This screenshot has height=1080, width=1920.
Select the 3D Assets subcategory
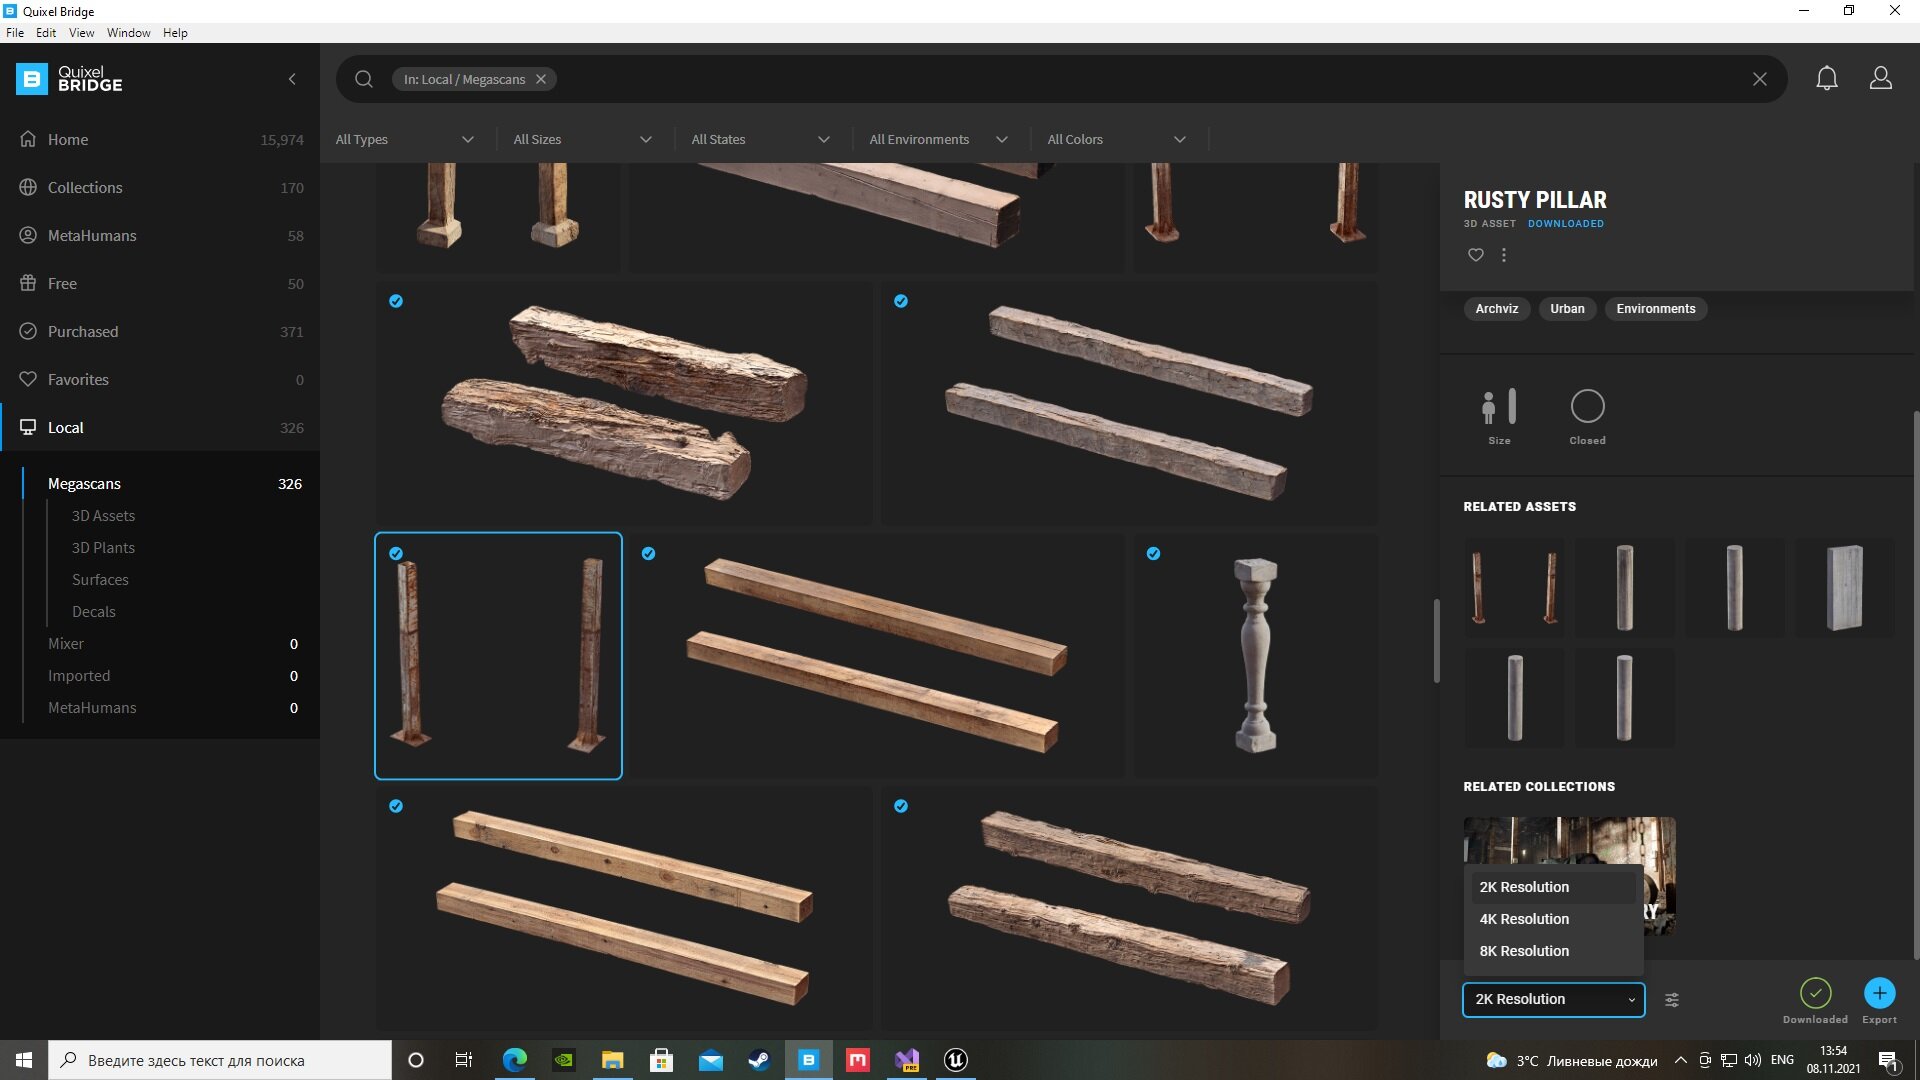103,515
